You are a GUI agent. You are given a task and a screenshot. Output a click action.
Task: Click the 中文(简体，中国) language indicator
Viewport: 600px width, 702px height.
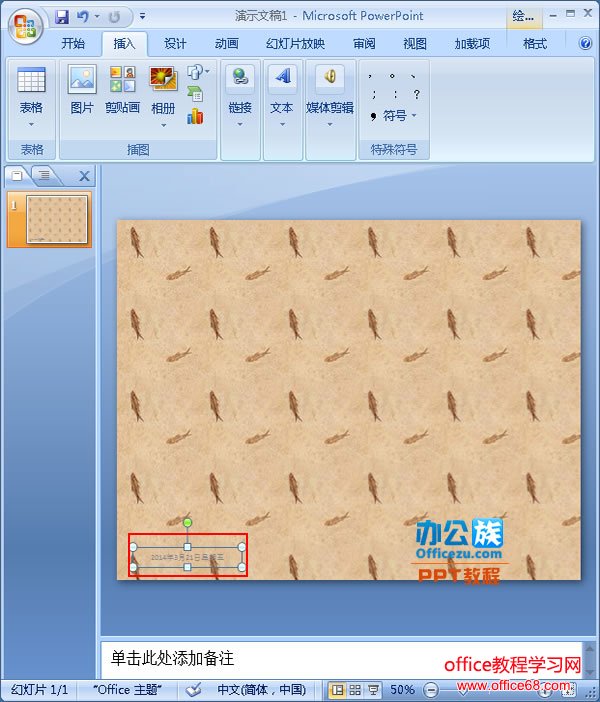pyautogui.click(x=261, y=689)
